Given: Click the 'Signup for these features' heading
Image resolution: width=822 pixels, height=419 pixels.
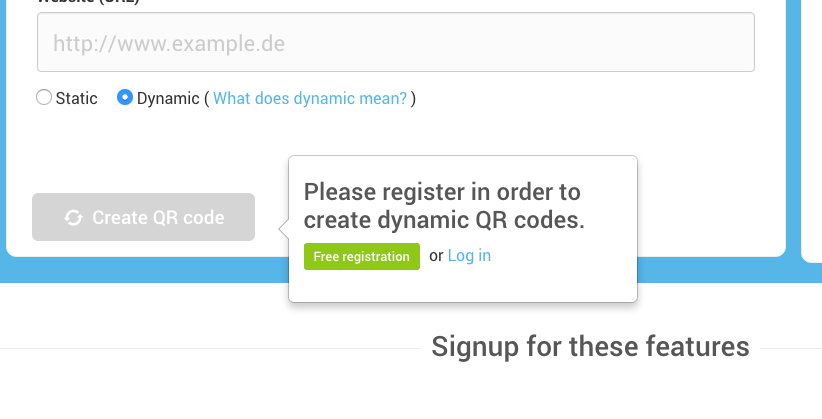Looking at the screenshot, I should pos(590,347).
